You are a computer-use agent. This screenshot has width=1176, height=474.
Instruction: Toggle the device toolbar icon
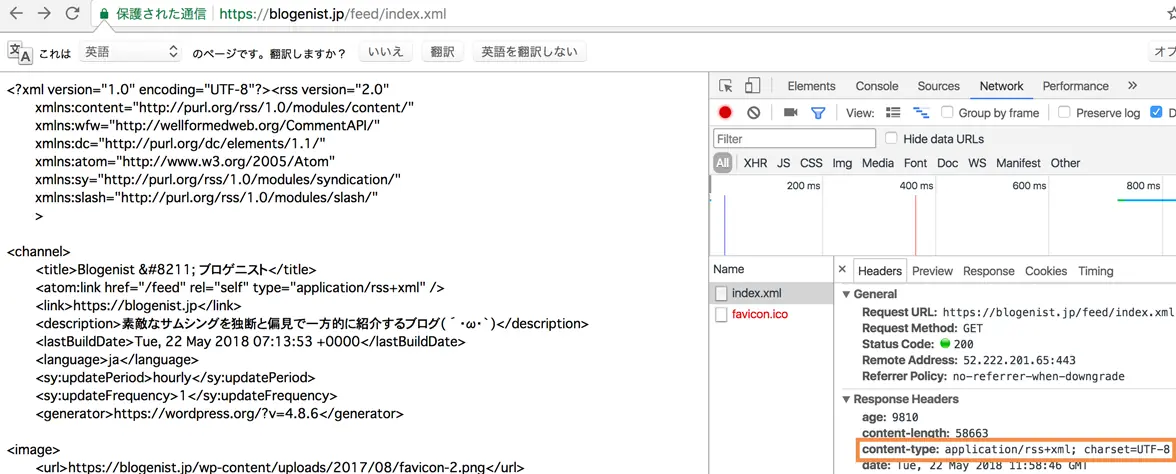tap(753, 86)
